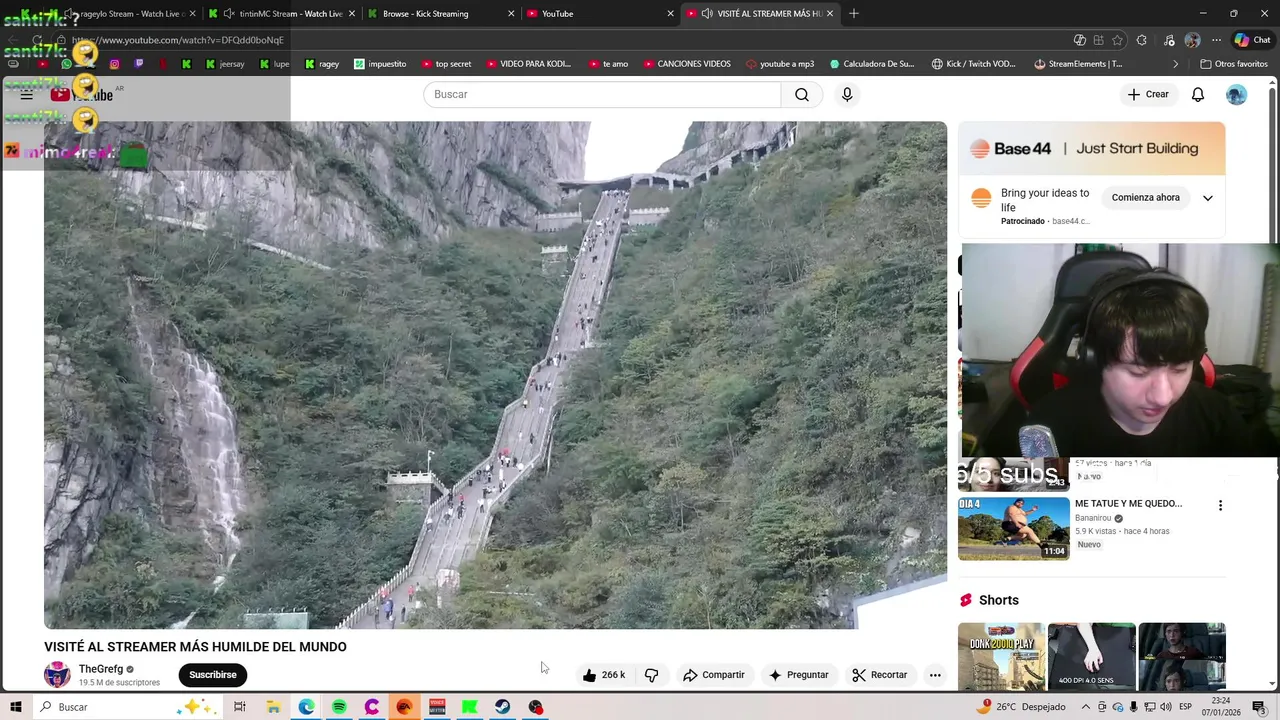The image size is (1280, 720).
Task: Switch to tintinMC Stream tab
Action: pos(283,14)
